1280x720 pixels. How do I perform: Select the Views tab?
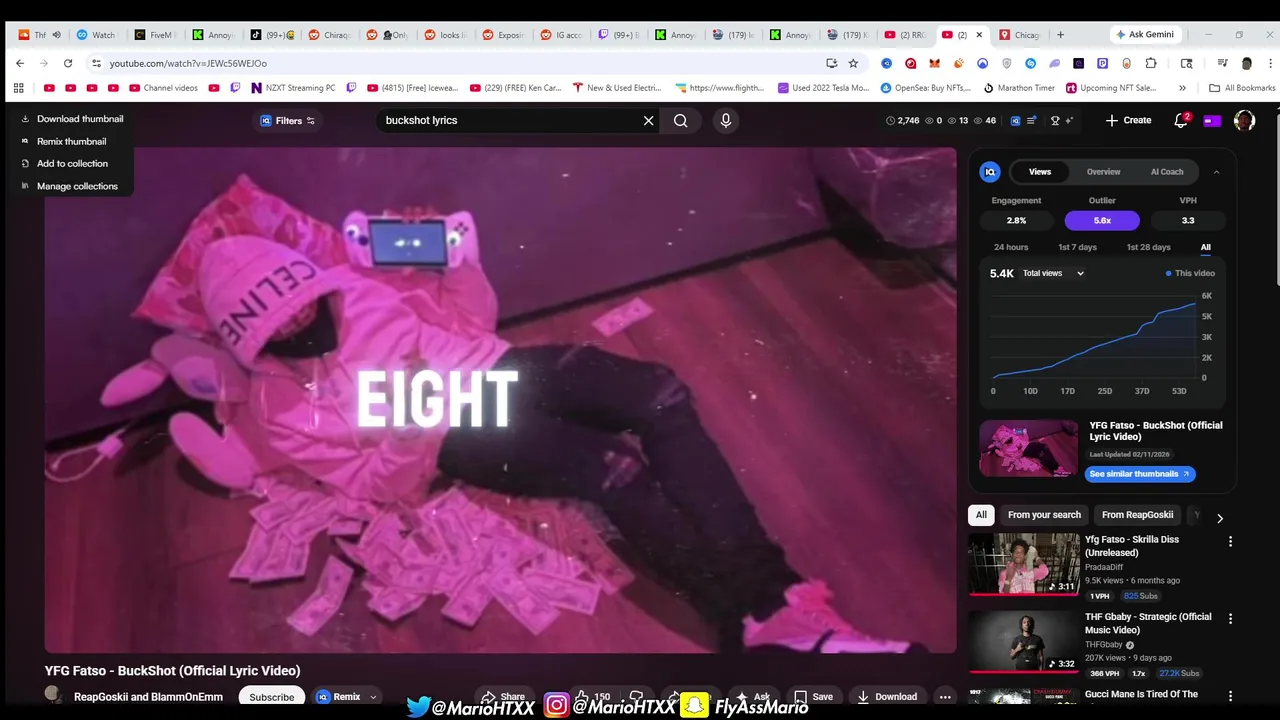point(1040,172)
